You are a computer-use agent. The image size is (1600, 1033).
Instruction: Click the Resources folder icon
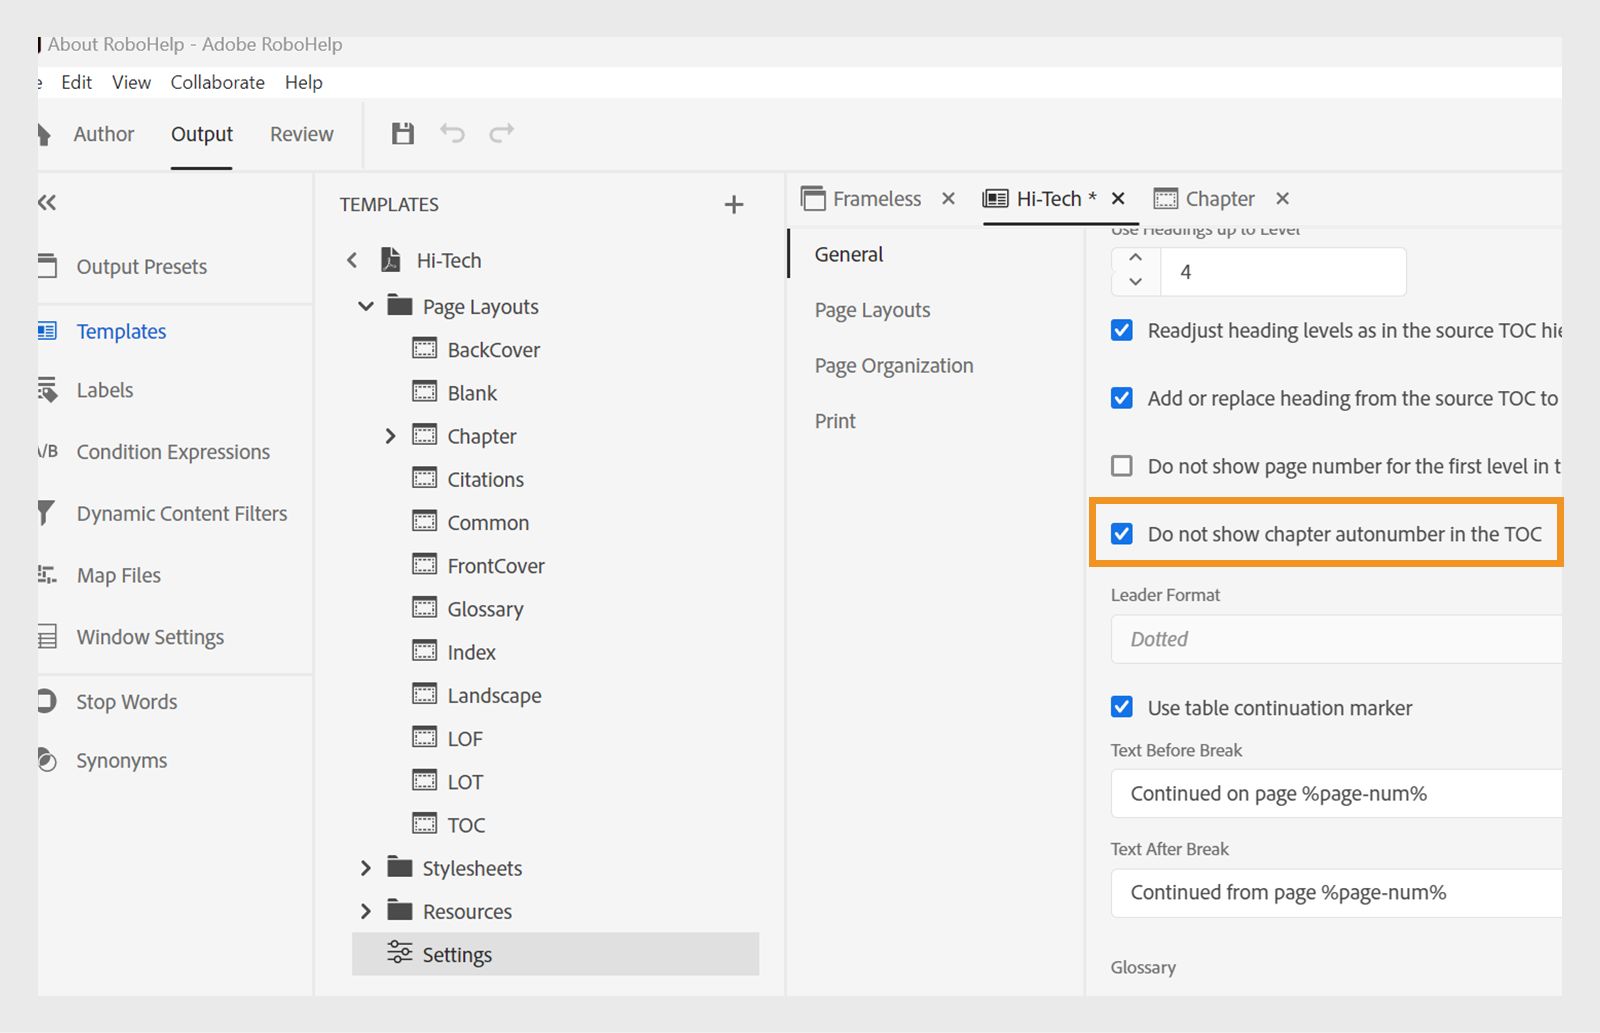coord(400,910)
